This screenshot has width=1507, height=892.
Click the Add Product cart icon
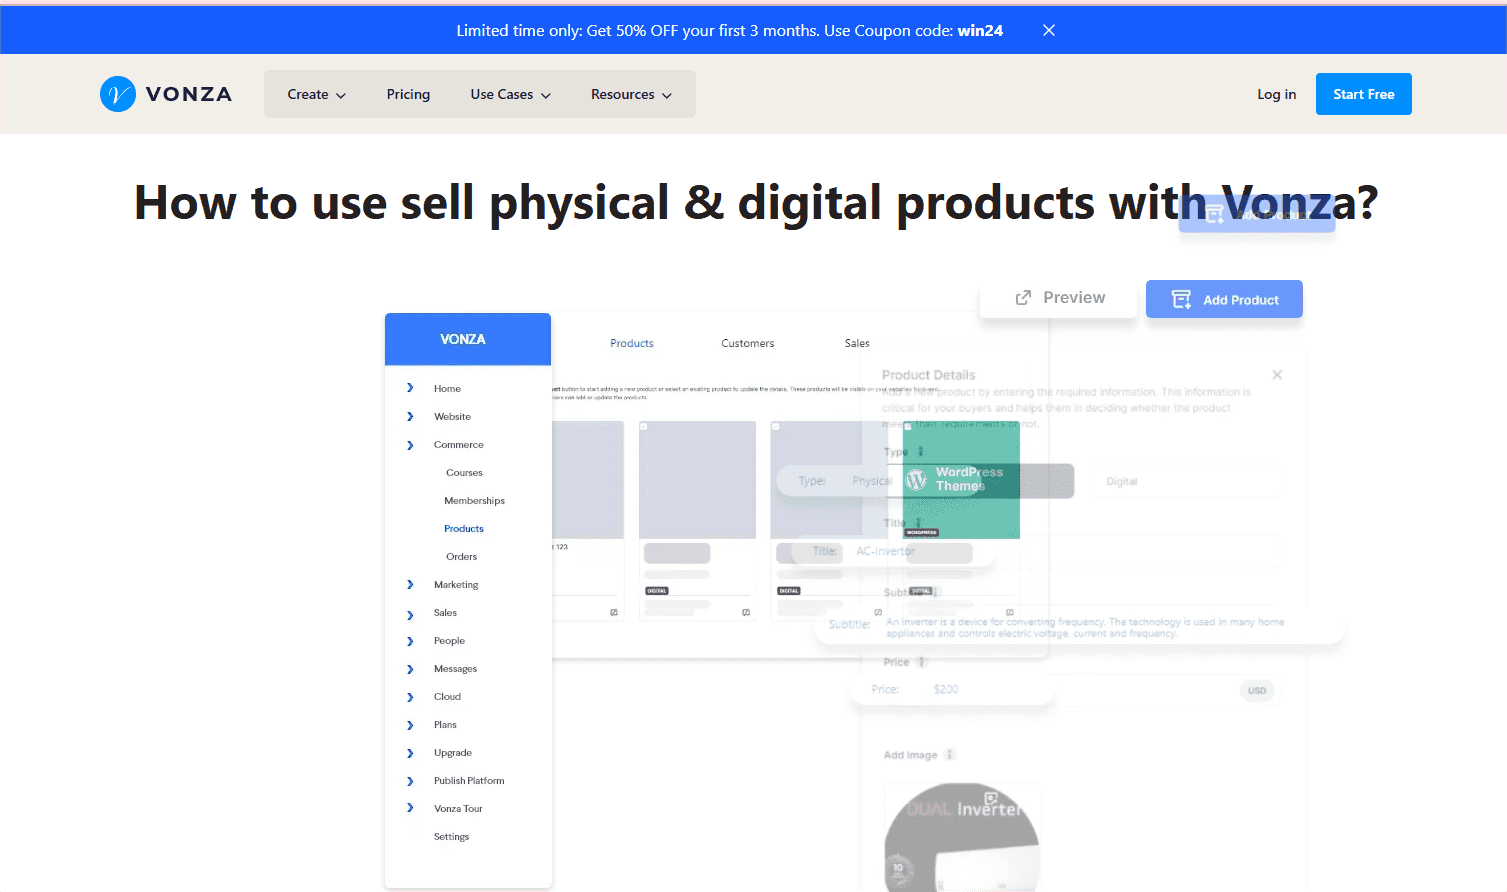click(x=1181, y=299)
